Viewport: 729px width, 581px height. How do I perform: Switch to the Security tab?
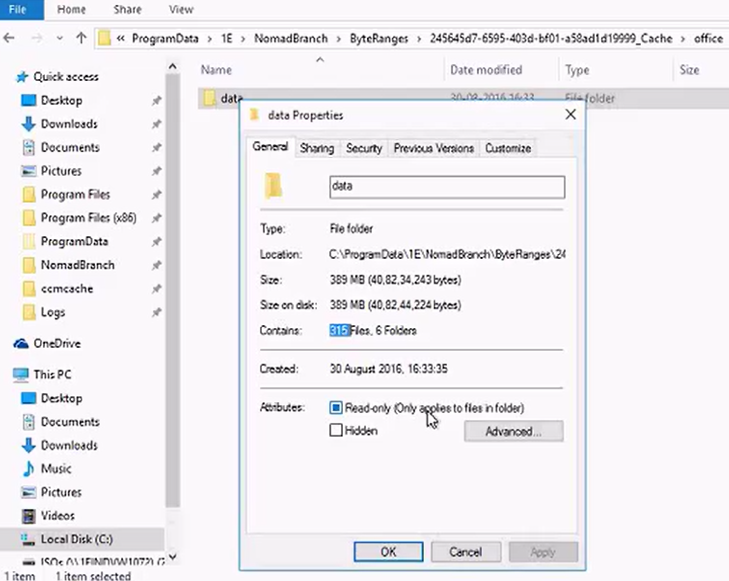pos(363,148)
